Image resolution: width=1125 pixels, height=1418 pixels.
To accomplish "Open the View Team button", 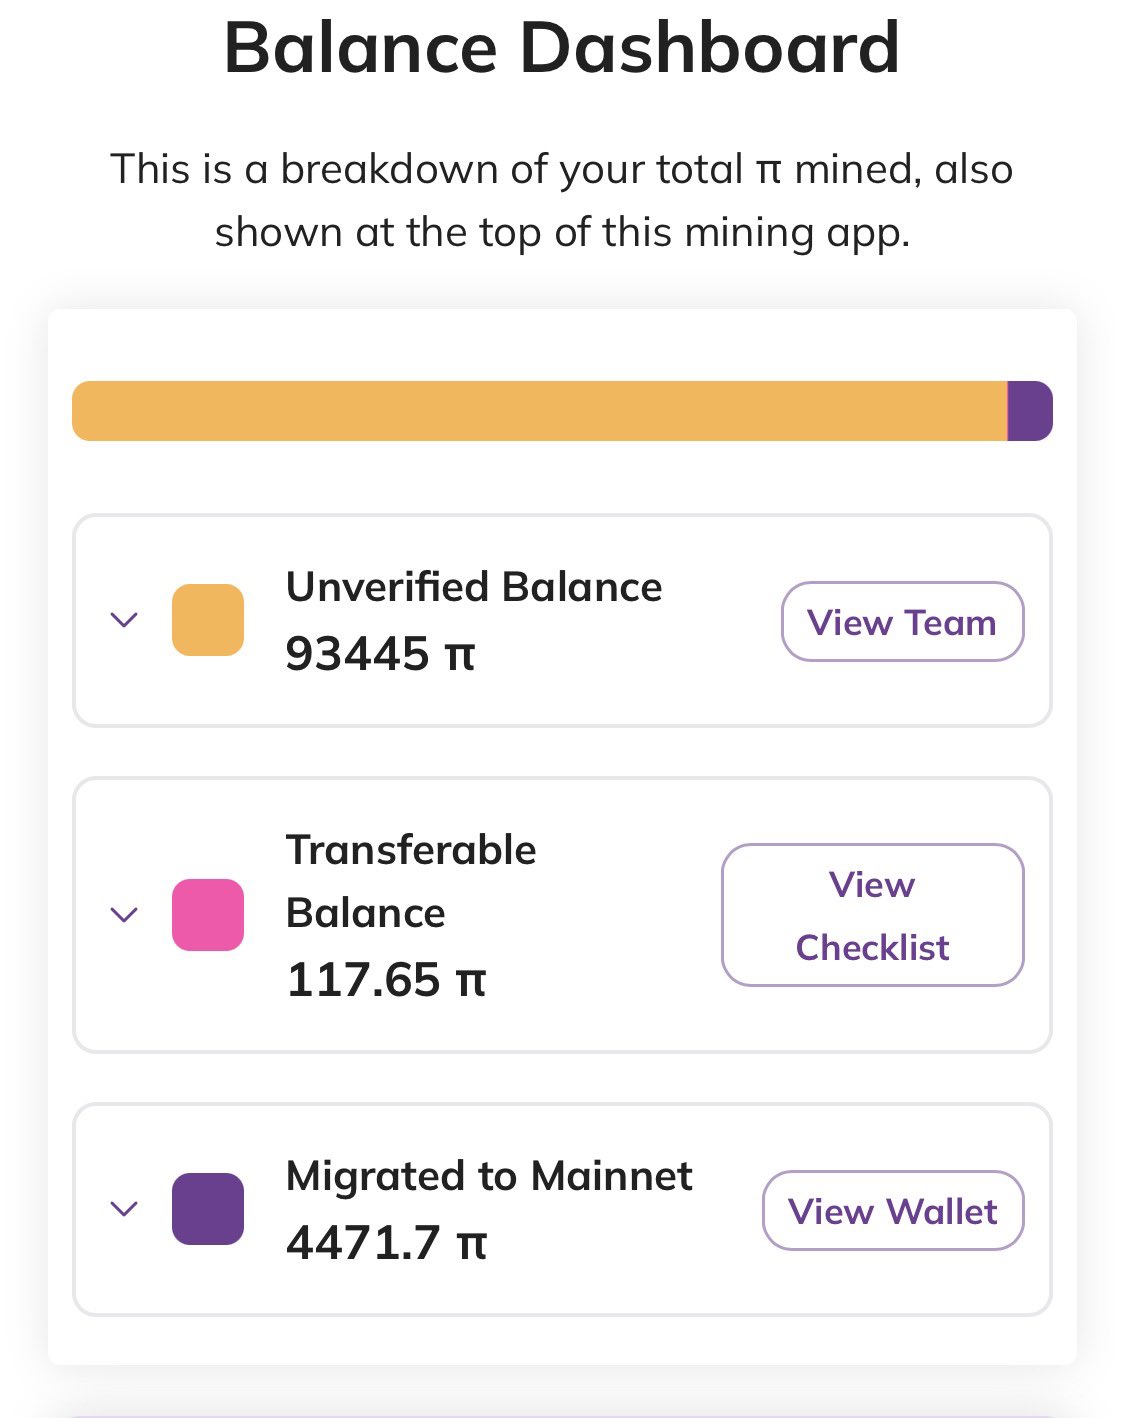I will click(902, 622).
